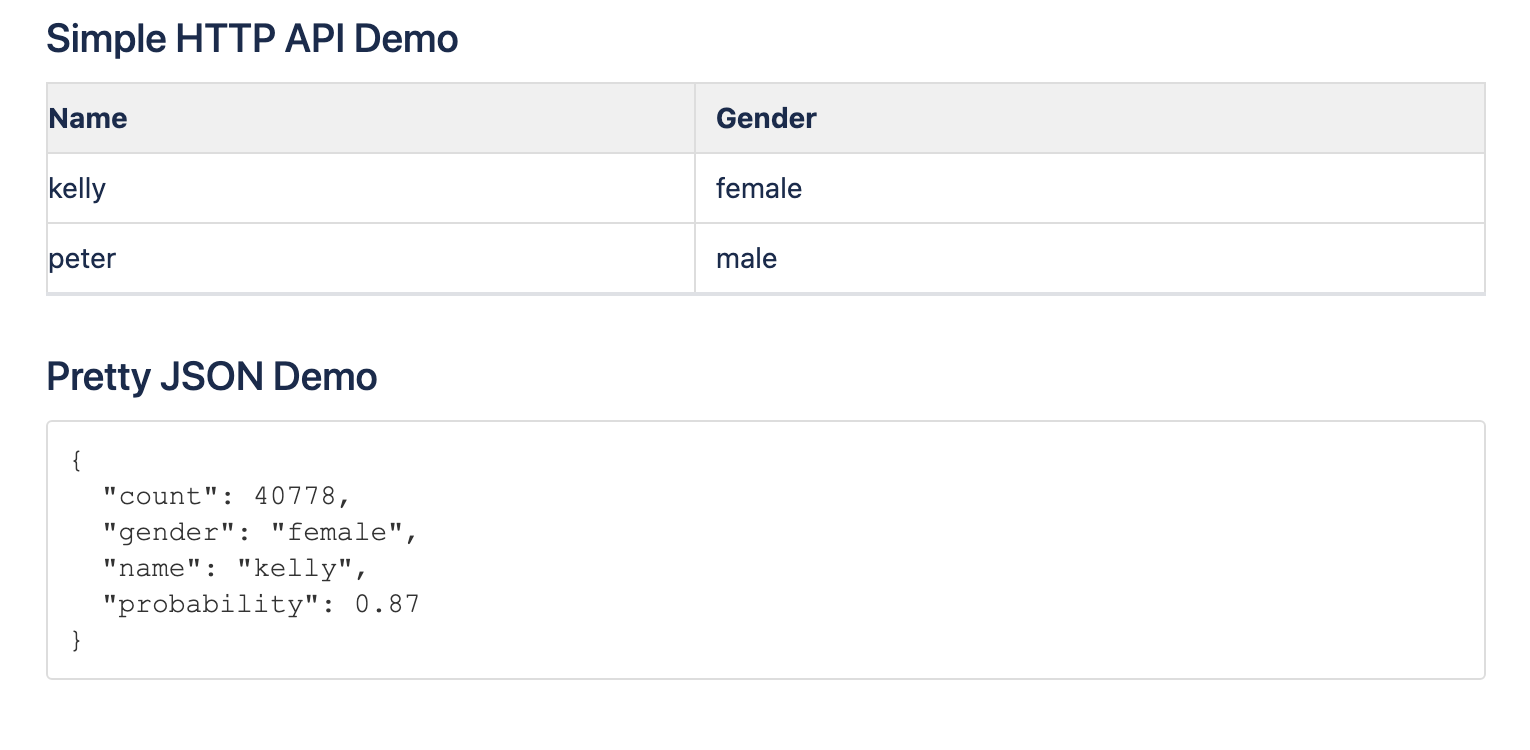Viewport: 1530px width, 750px height.
Task: Click the Pretty JSON Demo heading
Action: pos(212,377)
